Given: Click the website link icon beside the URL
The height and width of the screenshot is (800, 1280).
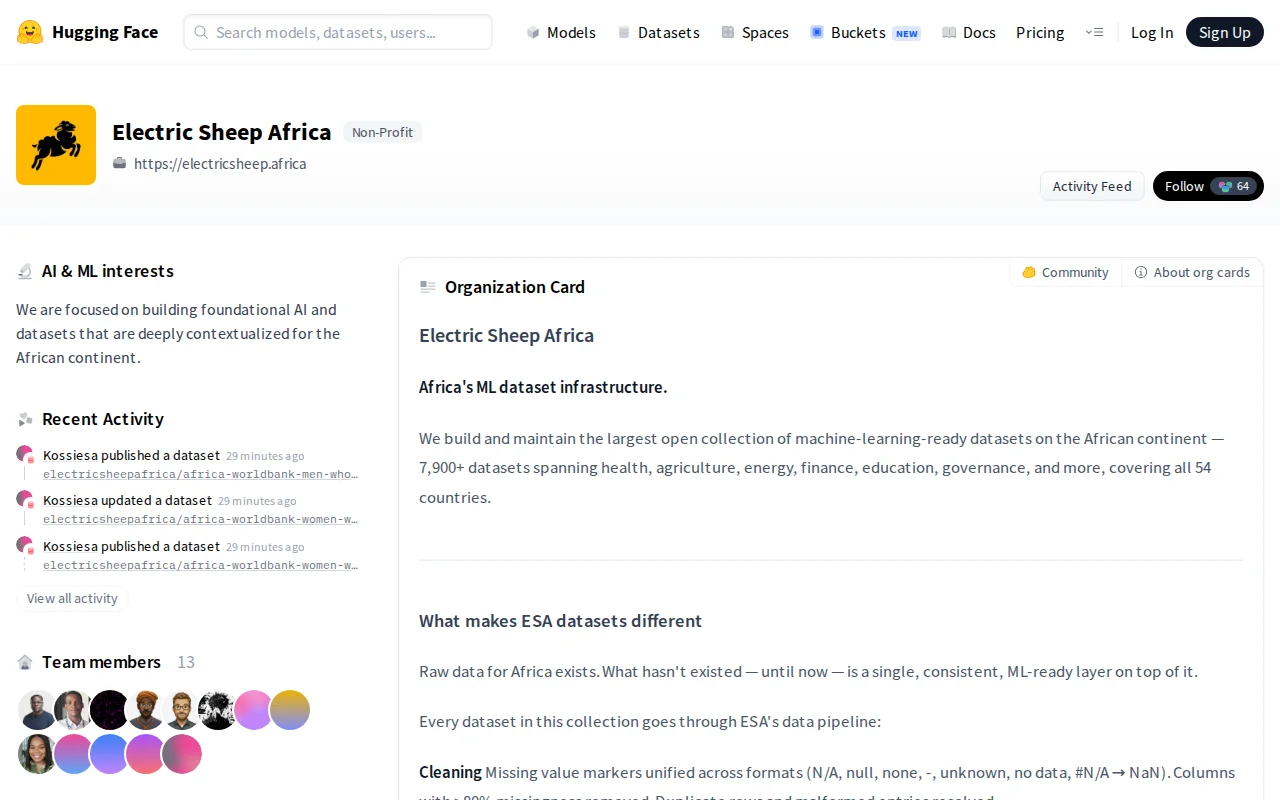Looking at the screenshot, I should tap(120, 163).
